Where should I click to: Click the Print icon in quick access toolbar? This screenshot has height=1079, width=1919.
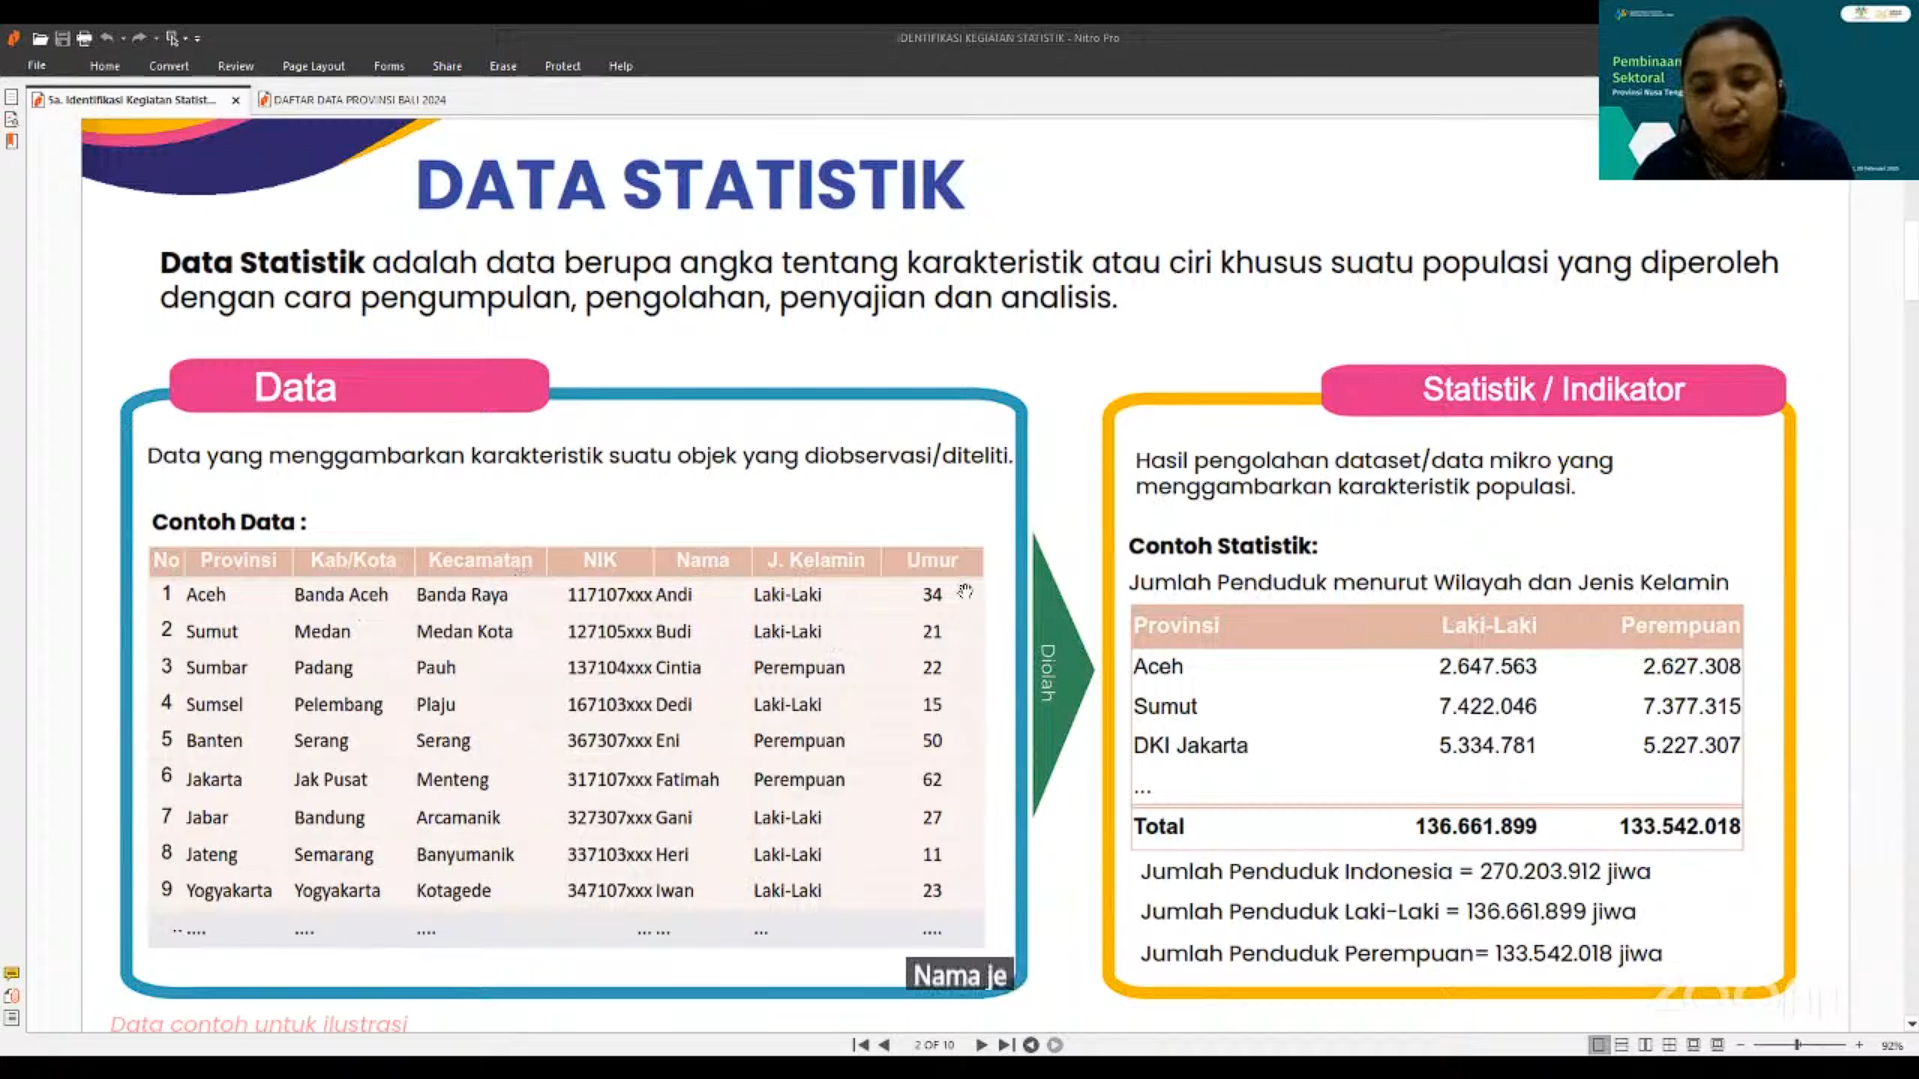pyautogui.click(x=84, y=39)
